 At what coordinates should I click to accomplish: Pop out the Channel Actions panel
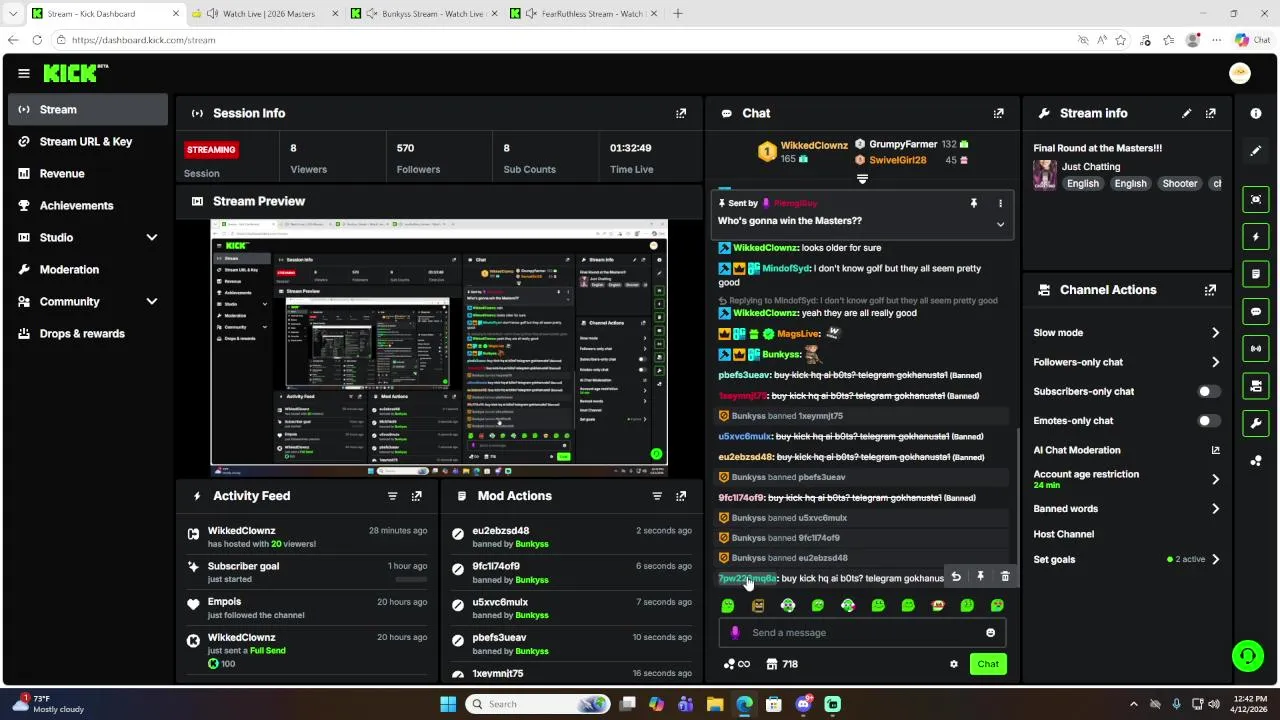[x=1211, y=290]
